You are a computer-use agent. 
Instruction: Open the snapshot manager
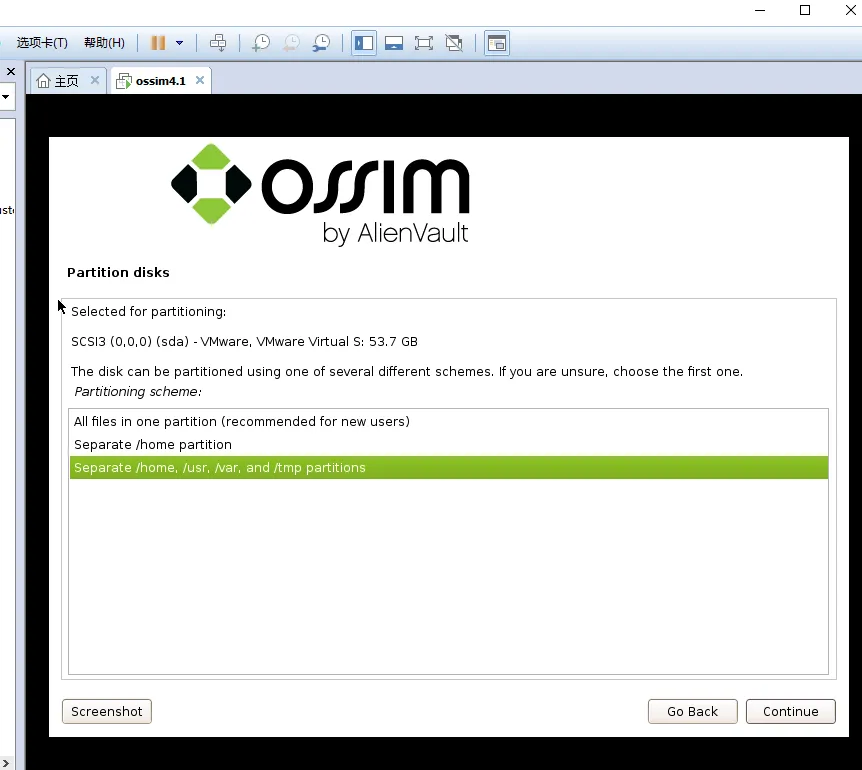[322, 43]
